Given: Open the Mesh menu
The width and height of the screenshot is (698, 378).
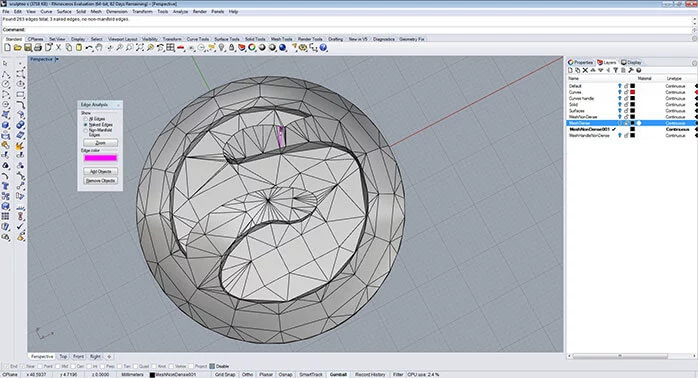Looking at the screenshot, I should (x=96, y=12).
